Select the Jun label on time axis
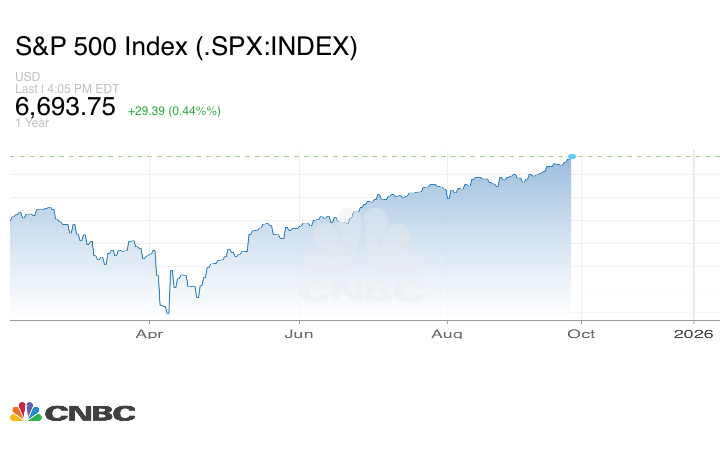This screenshot has width=720, height=450. tap(299, 333)
